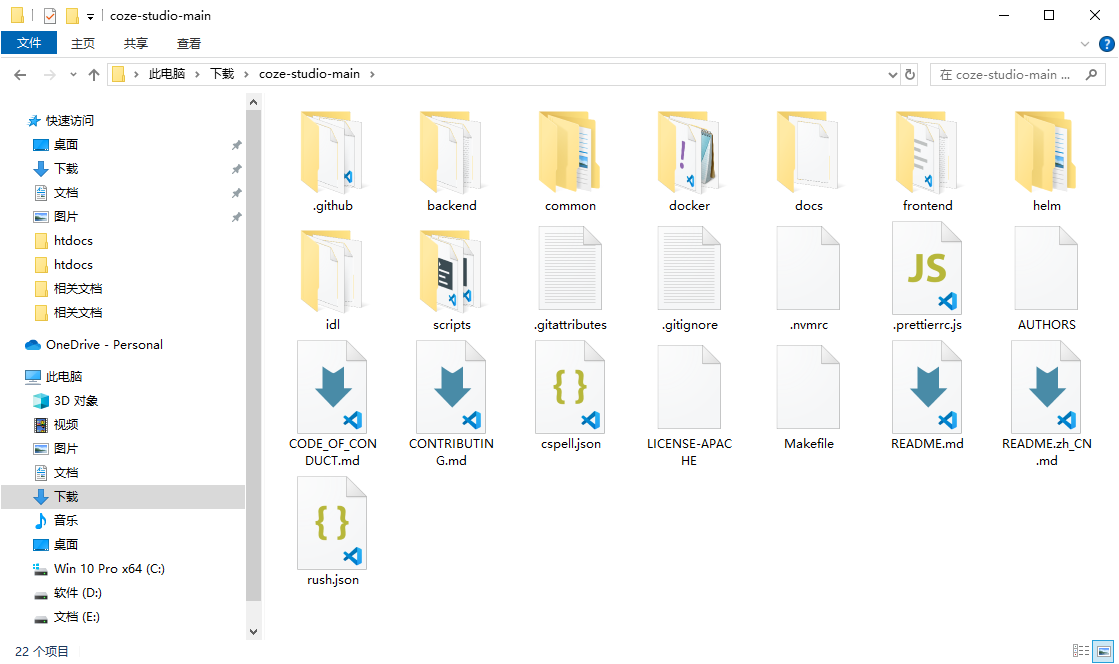The image size is (1119, 664).
Task: Select the README.md file
Action: tap(927, 389)
